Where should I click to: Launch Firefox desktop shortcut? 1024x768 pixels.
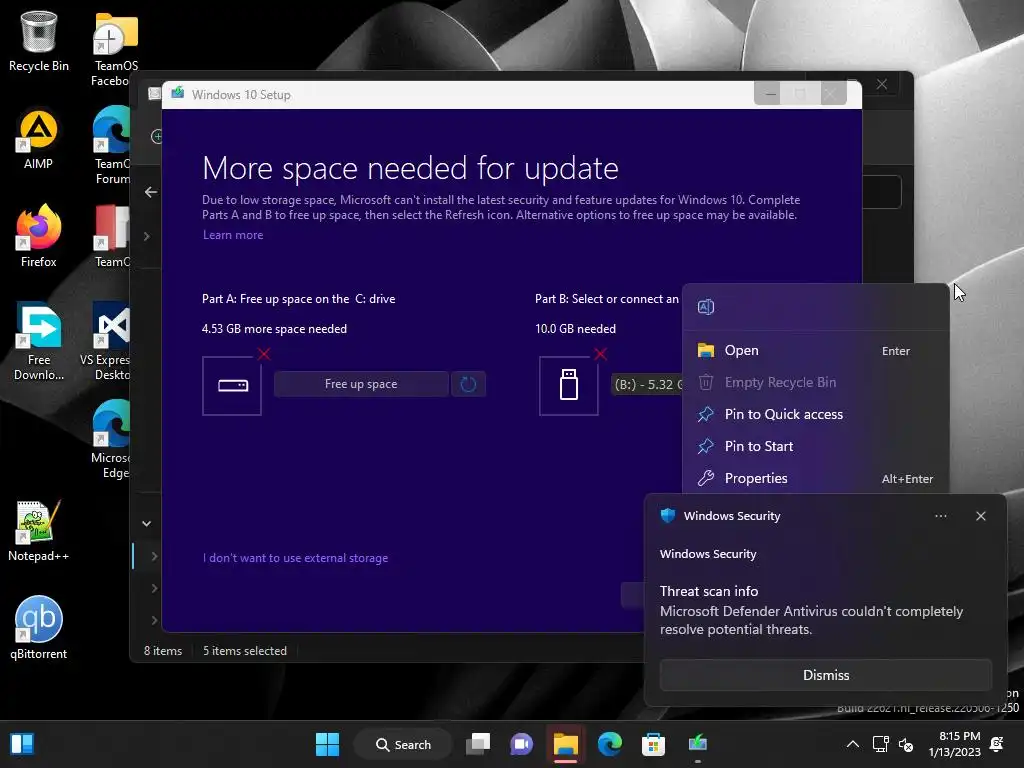39,236
